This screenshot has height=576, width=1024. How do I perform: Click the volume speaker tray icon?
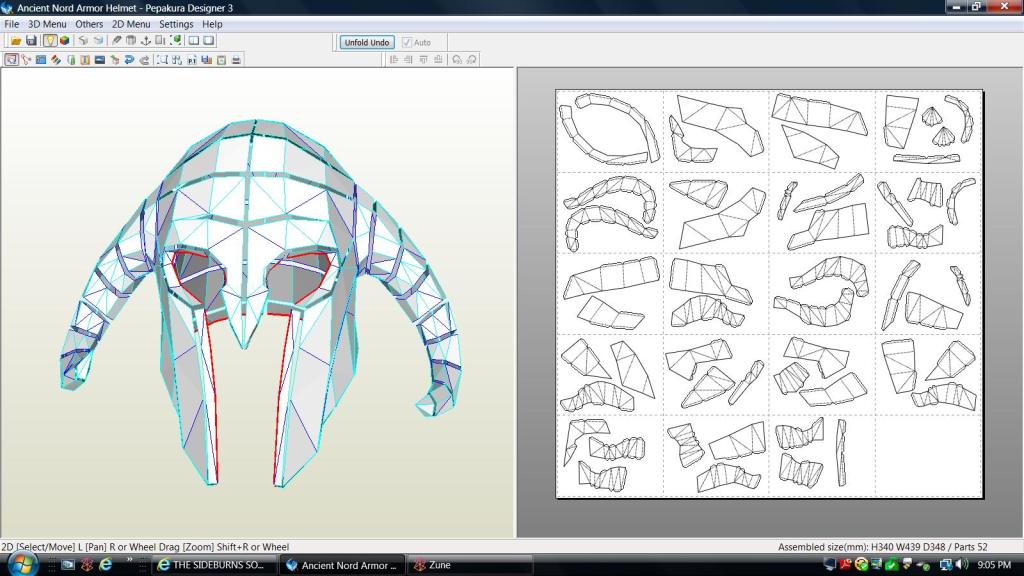coord(961,564)
